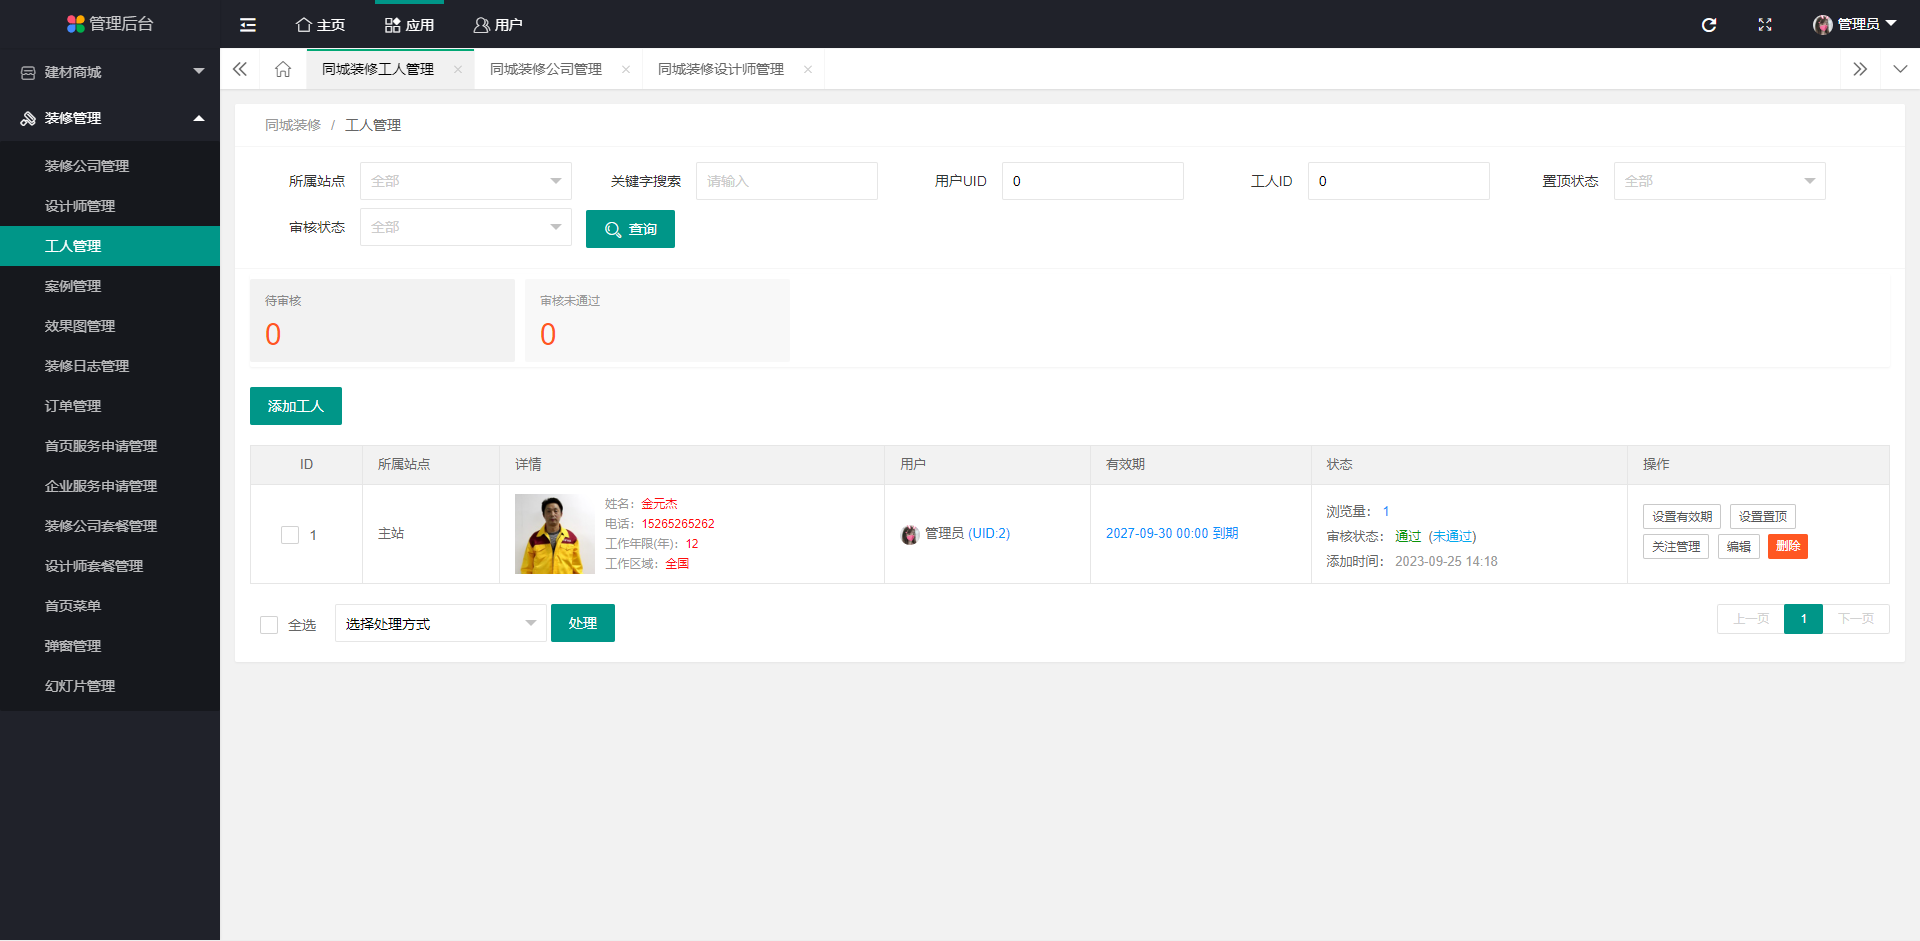
Task: Click the 装修管理 sidebar icon
Action: pyautogui.click(x=28, y=118)
